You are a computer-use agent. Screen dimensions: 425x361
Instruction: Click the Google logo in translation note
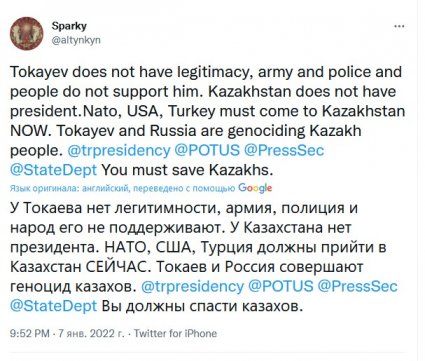pos(255,188)
